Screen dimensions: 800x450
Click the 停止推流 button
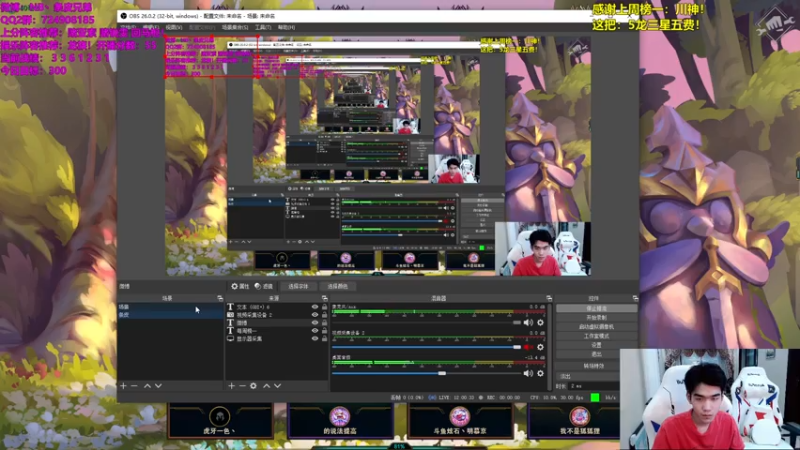tap(596, 308)
